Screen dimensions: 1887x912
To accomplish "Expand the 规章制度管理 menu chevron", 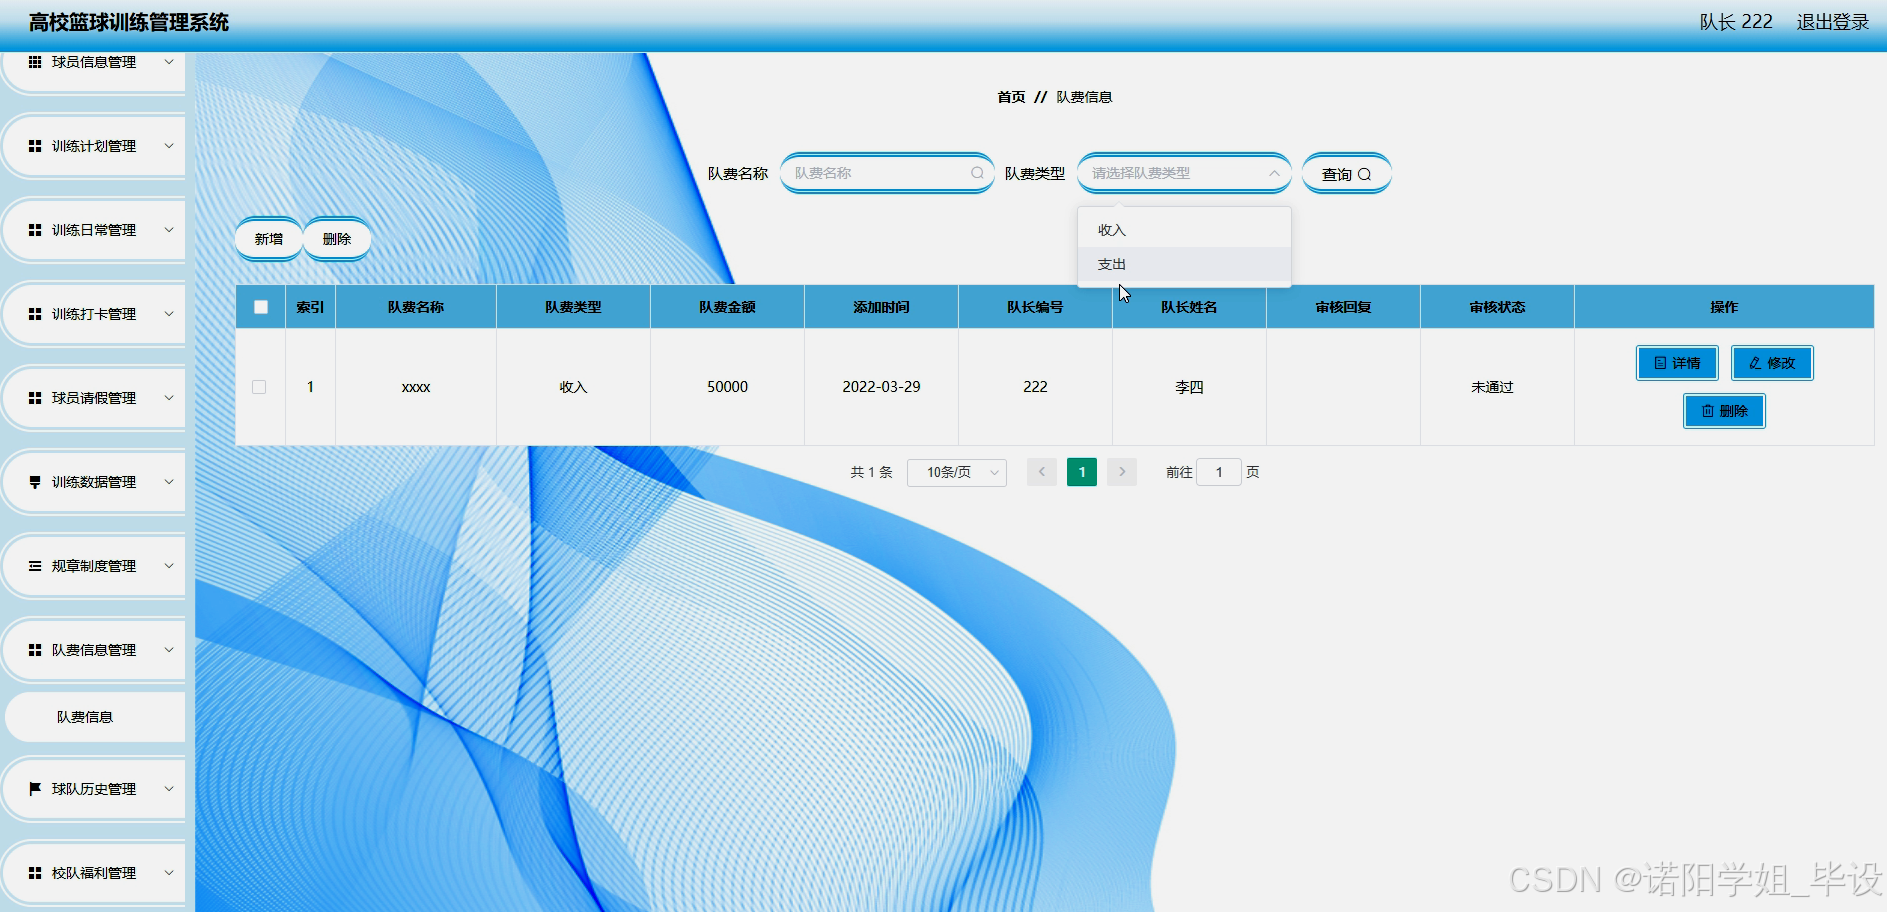I will tap(169, 566).
